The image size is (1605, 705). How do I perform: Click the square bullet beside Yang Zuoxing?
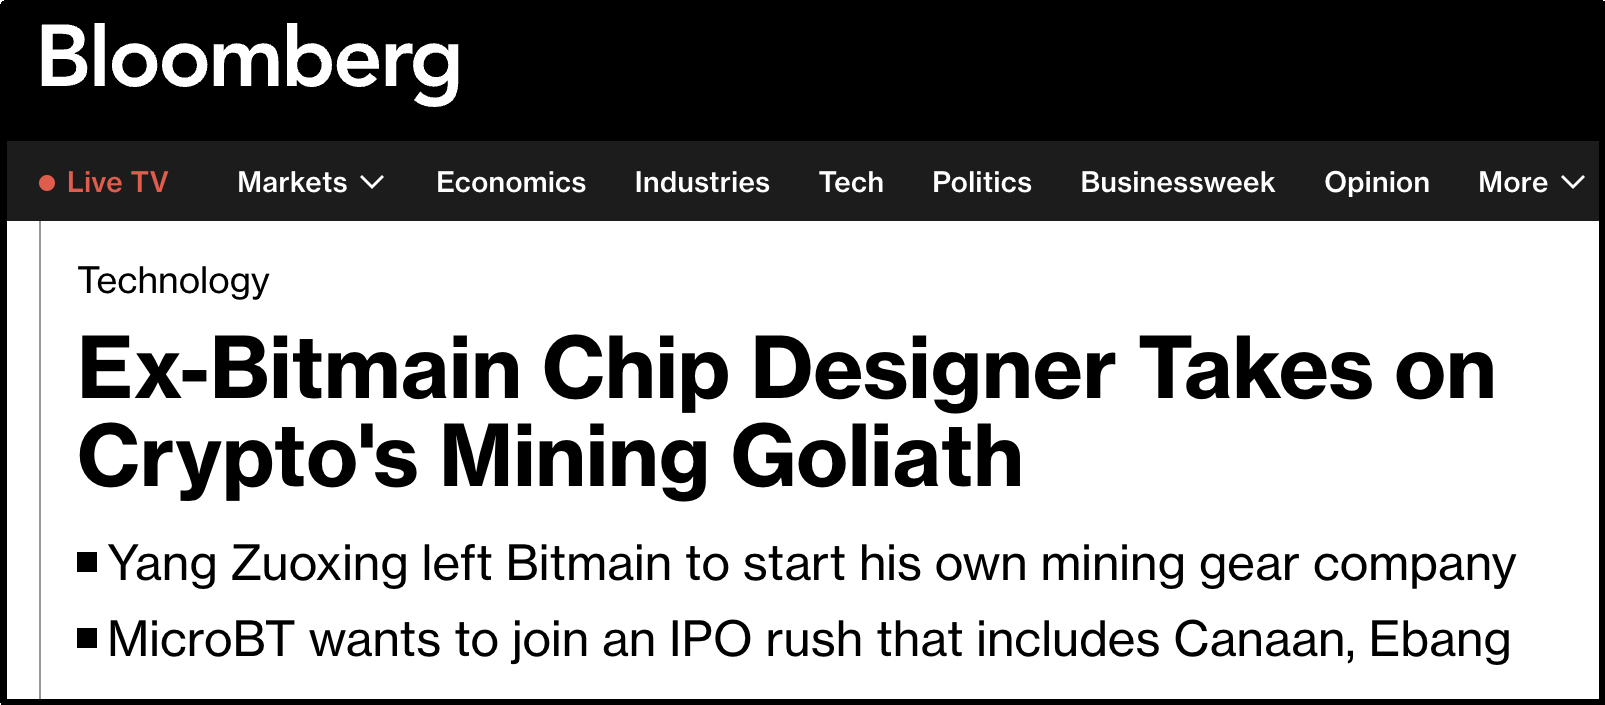coord(87,562)
